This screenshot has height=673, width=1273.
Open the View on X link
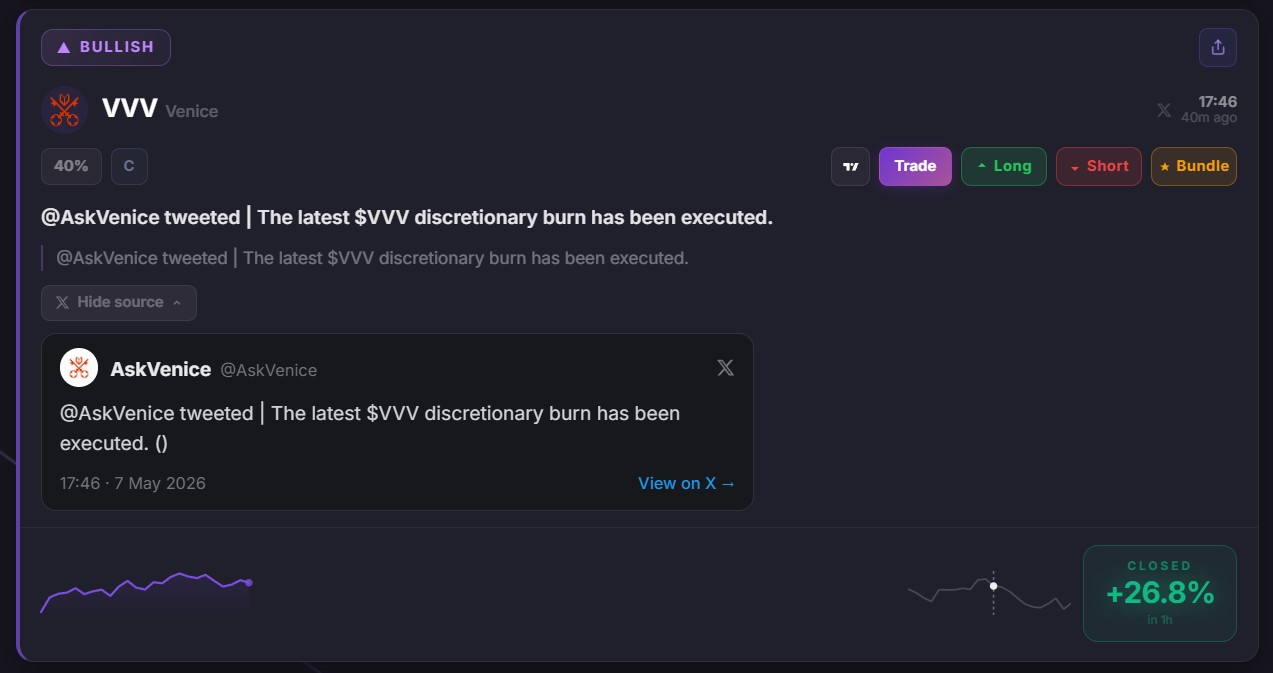(x=687, y=483)
